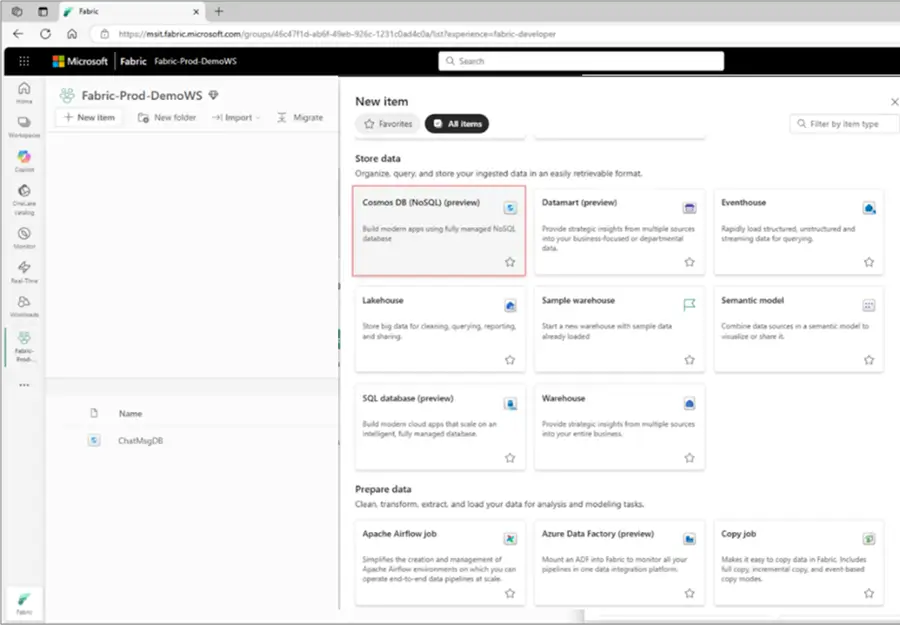Close the New item panel
Viewport: 900px width, 625px height.
coord(894,102)
